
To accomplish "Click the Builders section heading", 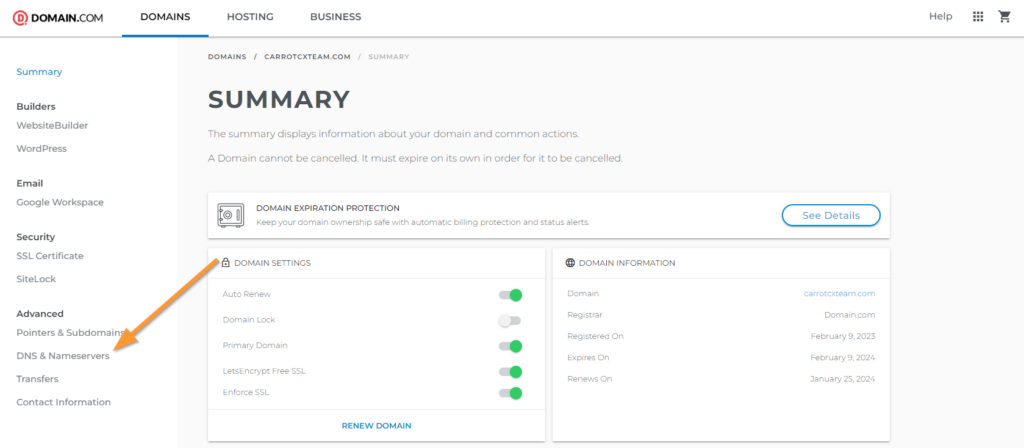I will [x=36, y=106].
